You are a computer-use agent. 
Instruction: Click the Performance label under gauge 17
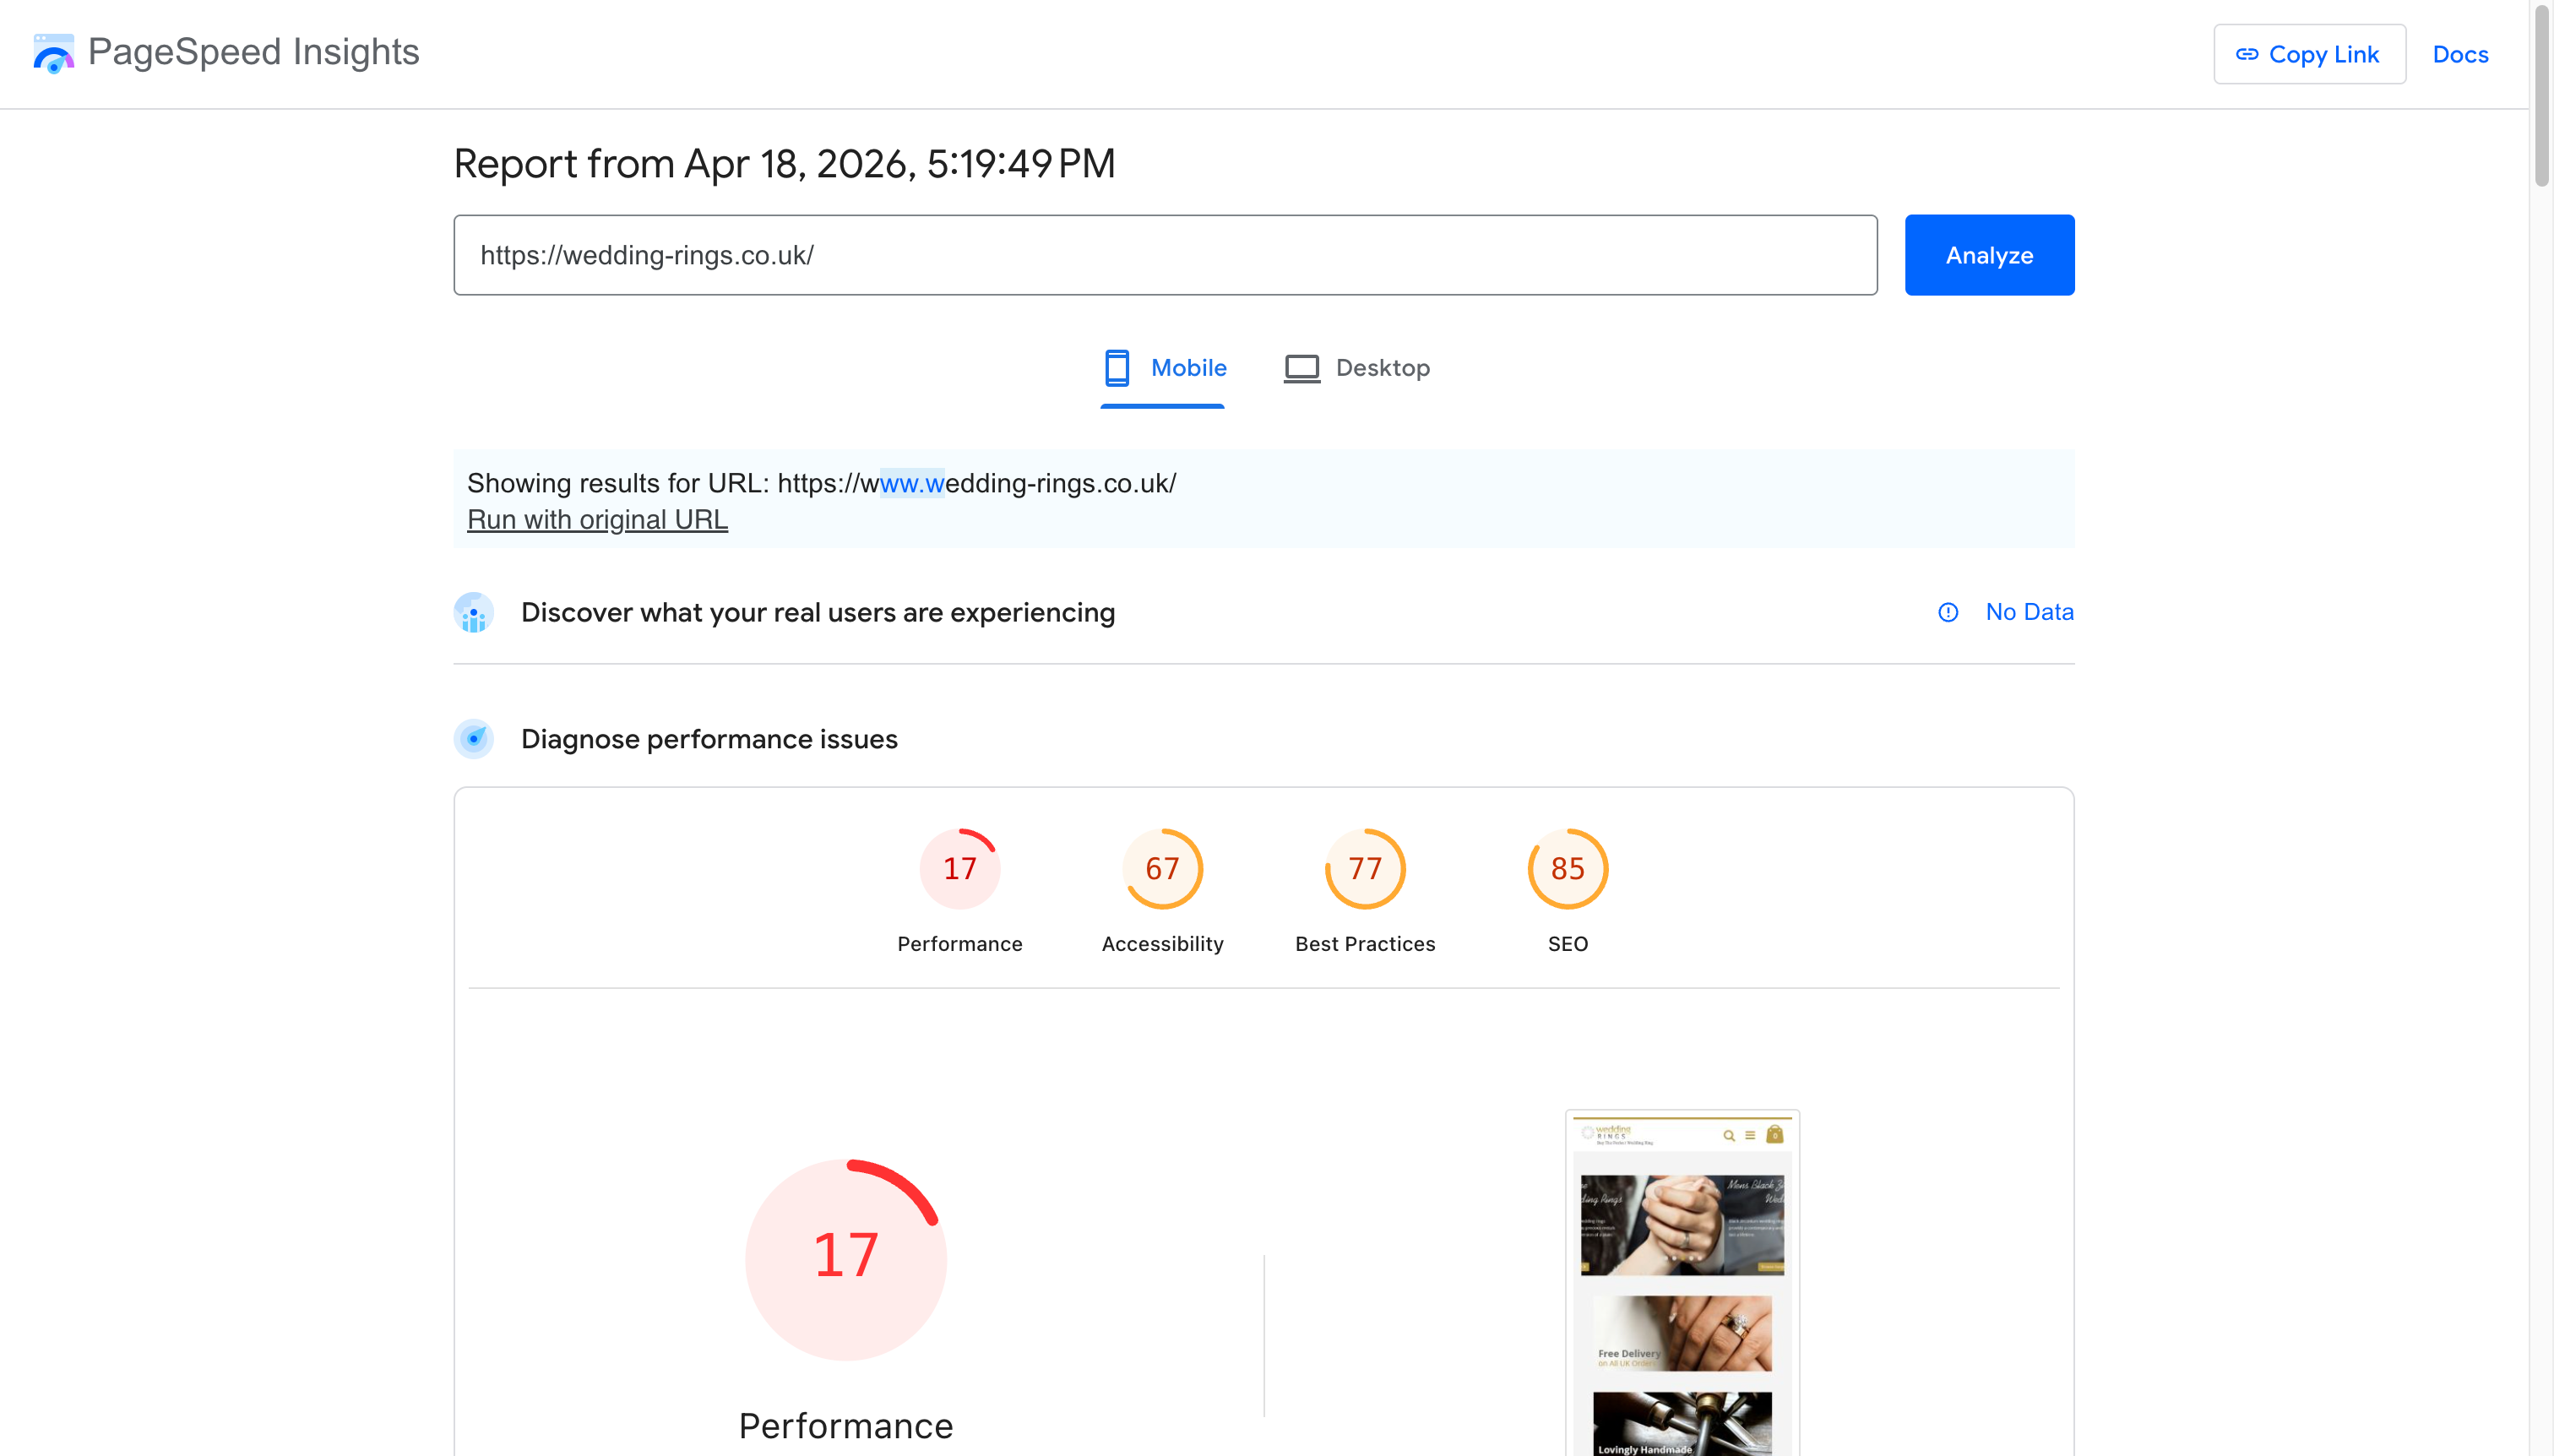[959, 944]
